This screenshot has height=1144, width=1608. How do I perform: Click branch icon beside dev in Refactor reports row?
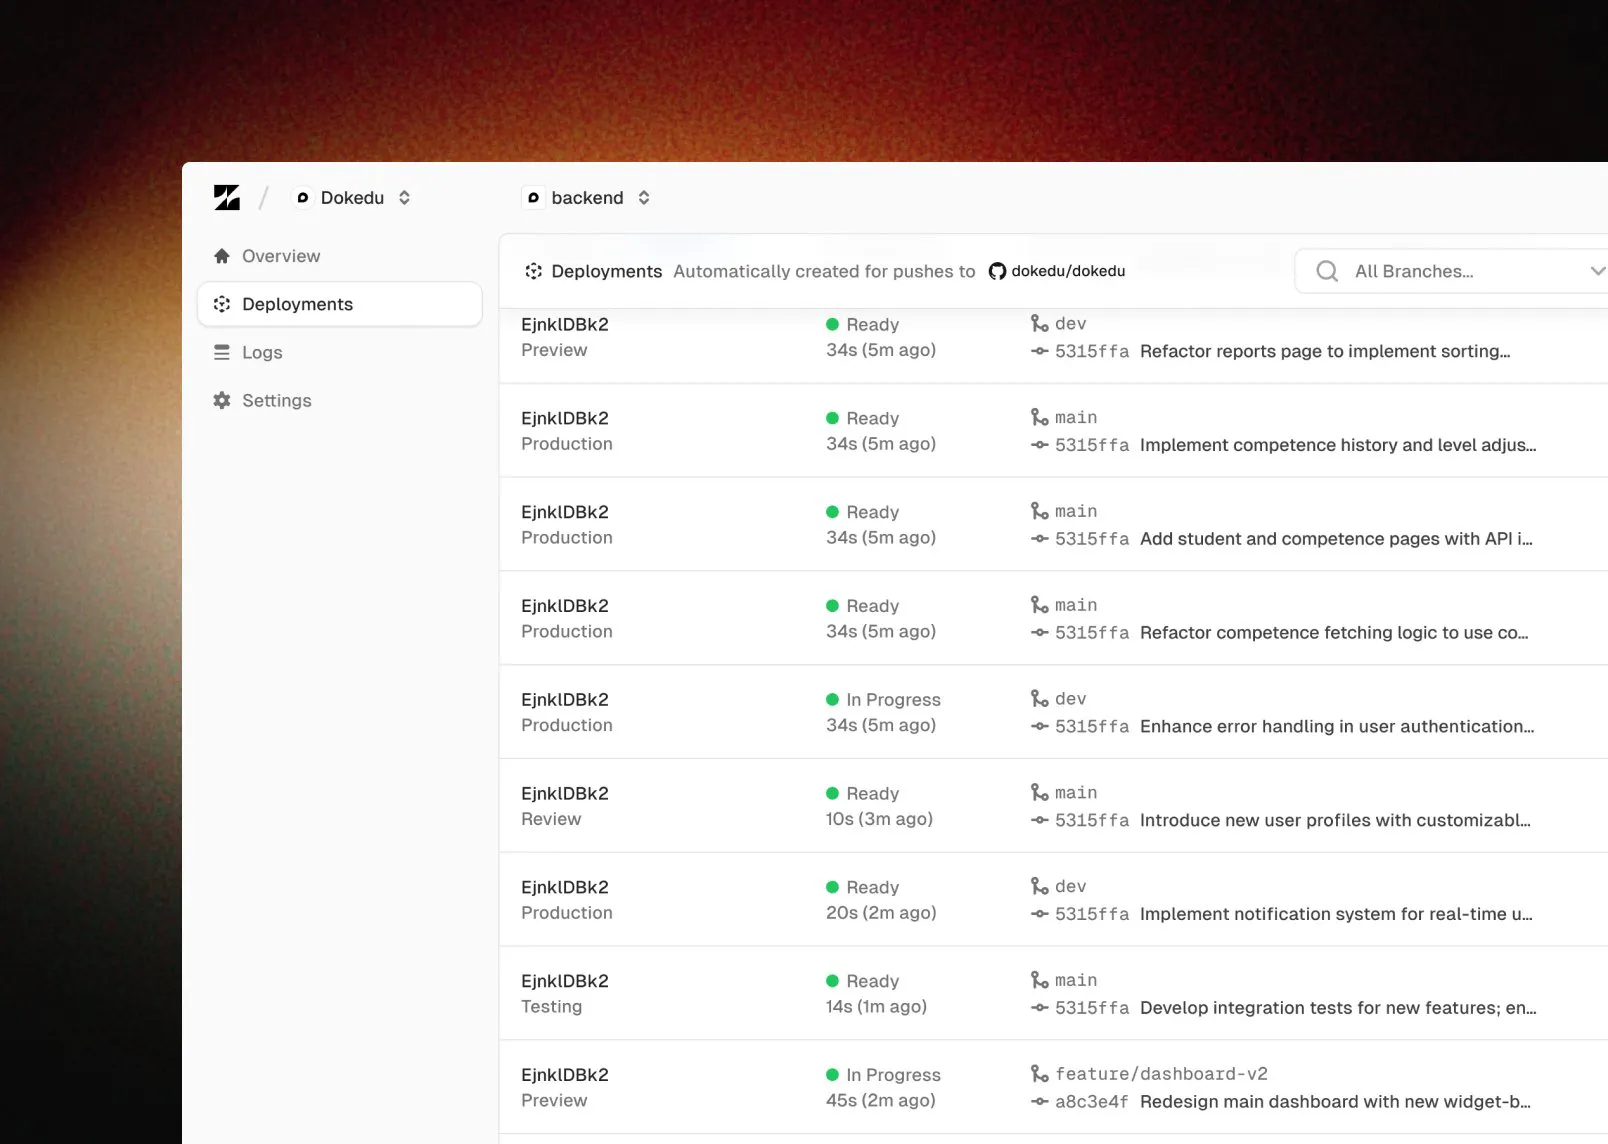click(1040, 323)
